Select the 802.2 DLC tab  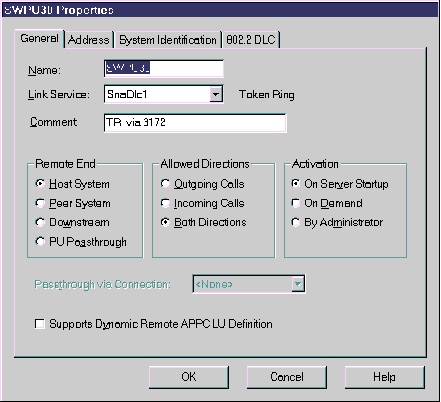tap(251, 40)
